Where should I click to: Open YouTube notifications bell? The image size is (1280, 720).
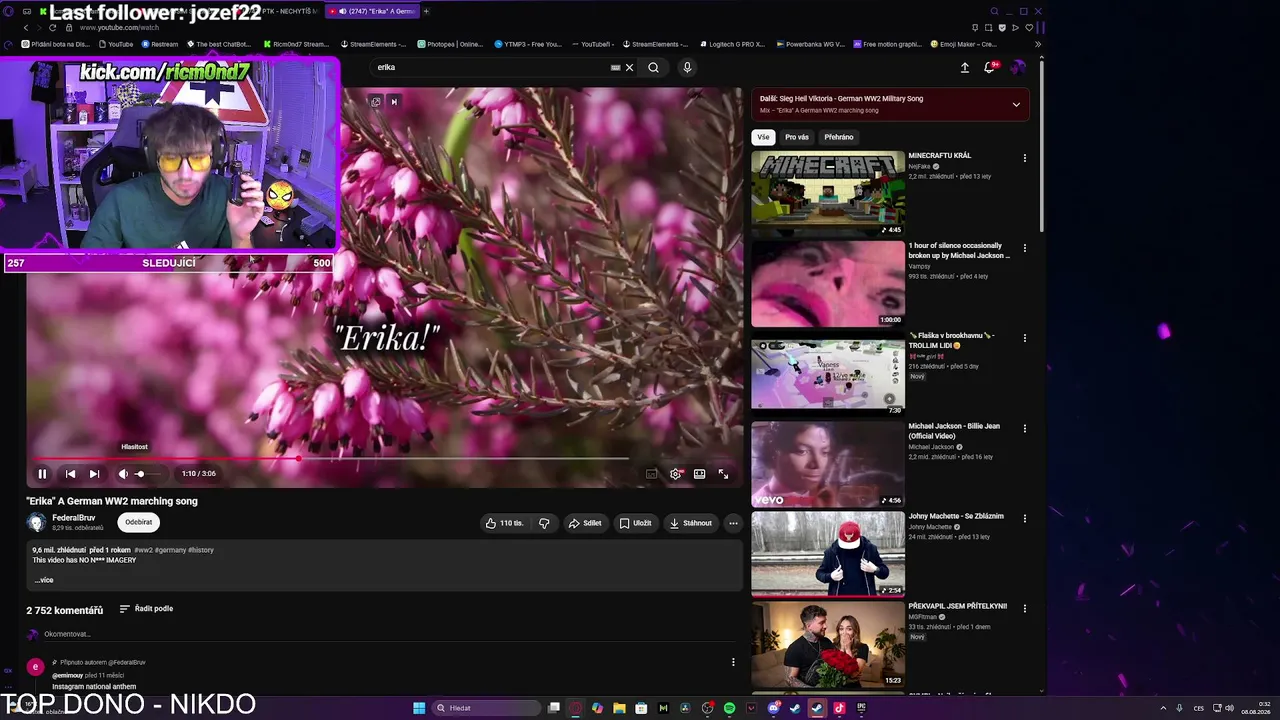(990, 68)
